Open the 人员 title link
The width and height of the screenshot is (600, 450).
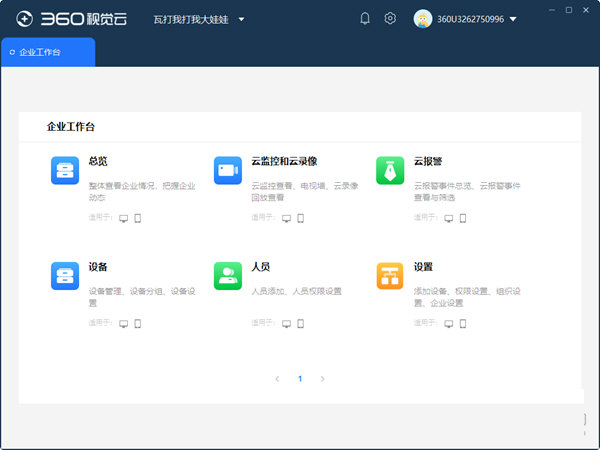click(261, 267)
